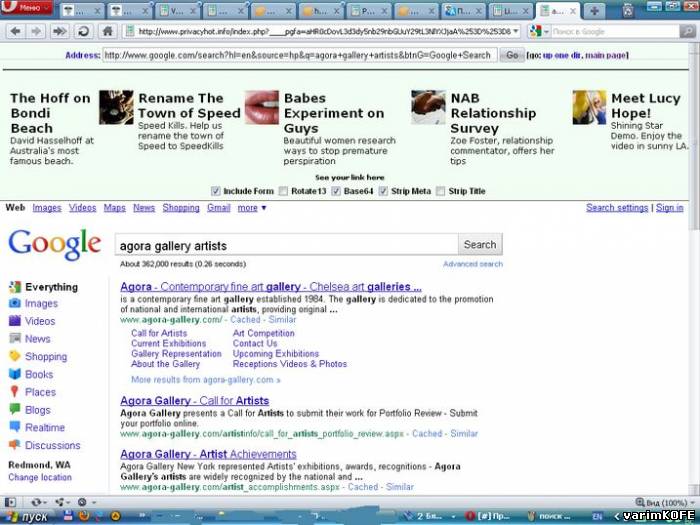Click the Videos film icon in sidebar
This screenshot has width=700, height=525.
(15, 321)
